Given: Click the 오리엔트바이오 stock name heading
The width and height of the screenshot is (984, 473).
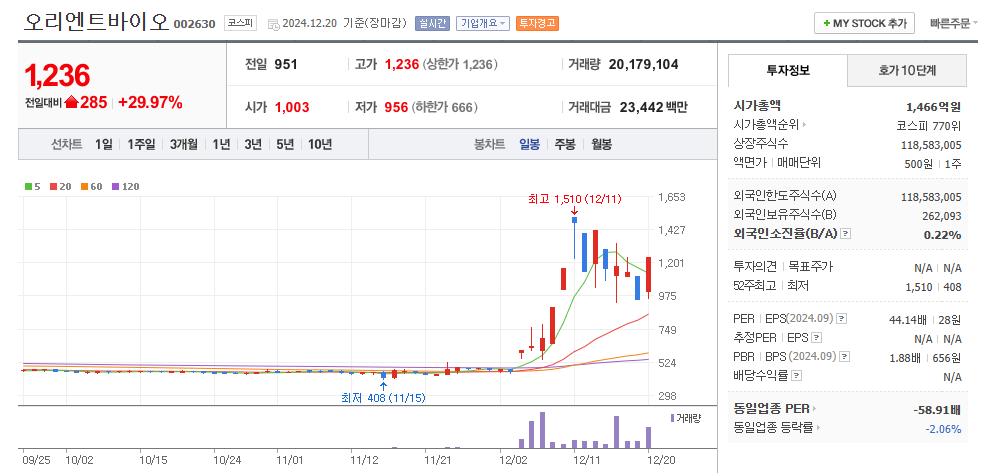Looking at the screenshot, I should click(x=97, y=23).
